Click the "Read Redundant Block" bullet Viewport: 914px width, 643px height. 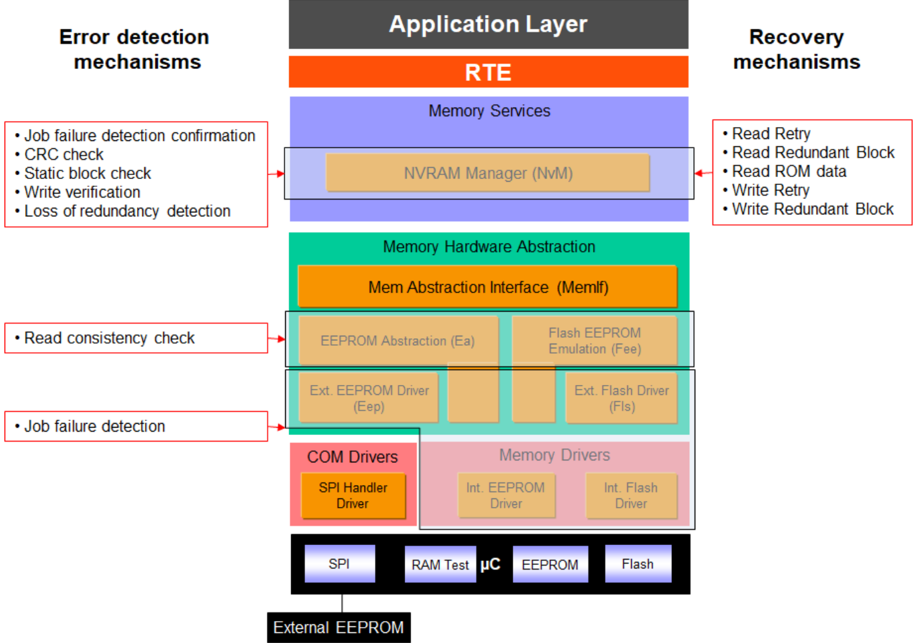808,152
